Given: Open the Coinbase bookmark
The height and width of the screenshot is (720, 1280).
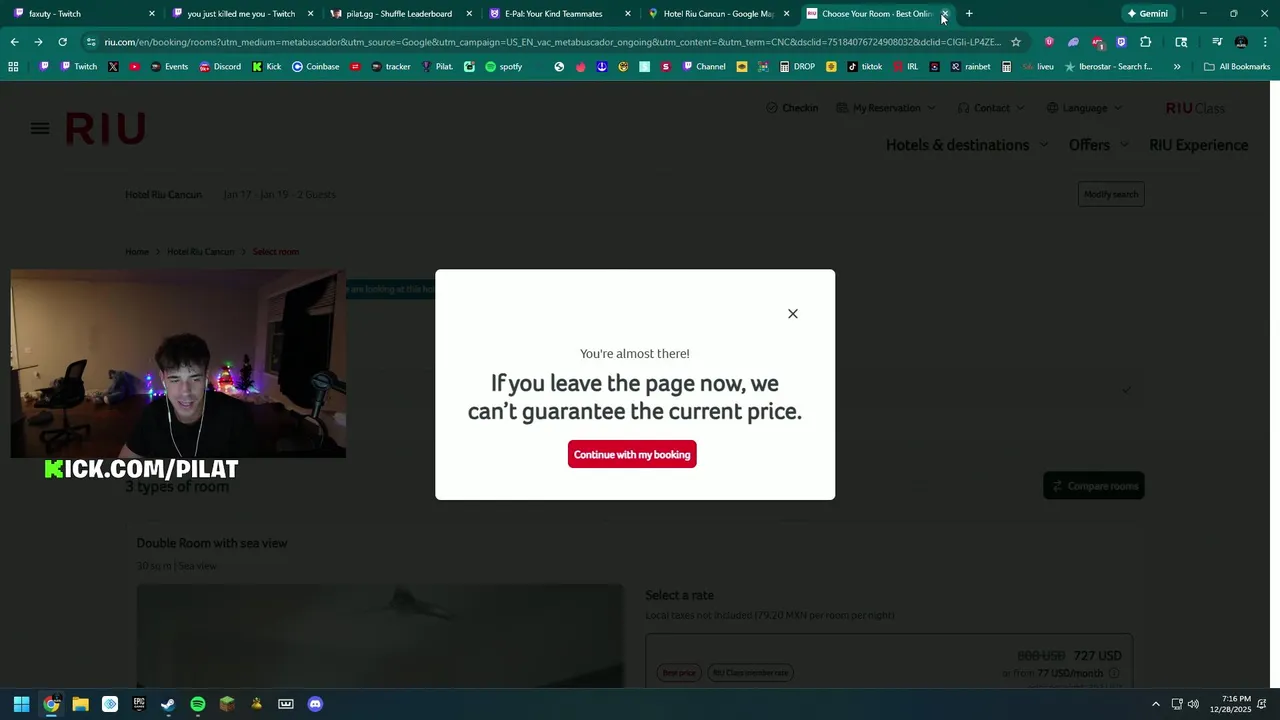Looking at the screenshot, I should click(x=315, y=67).
